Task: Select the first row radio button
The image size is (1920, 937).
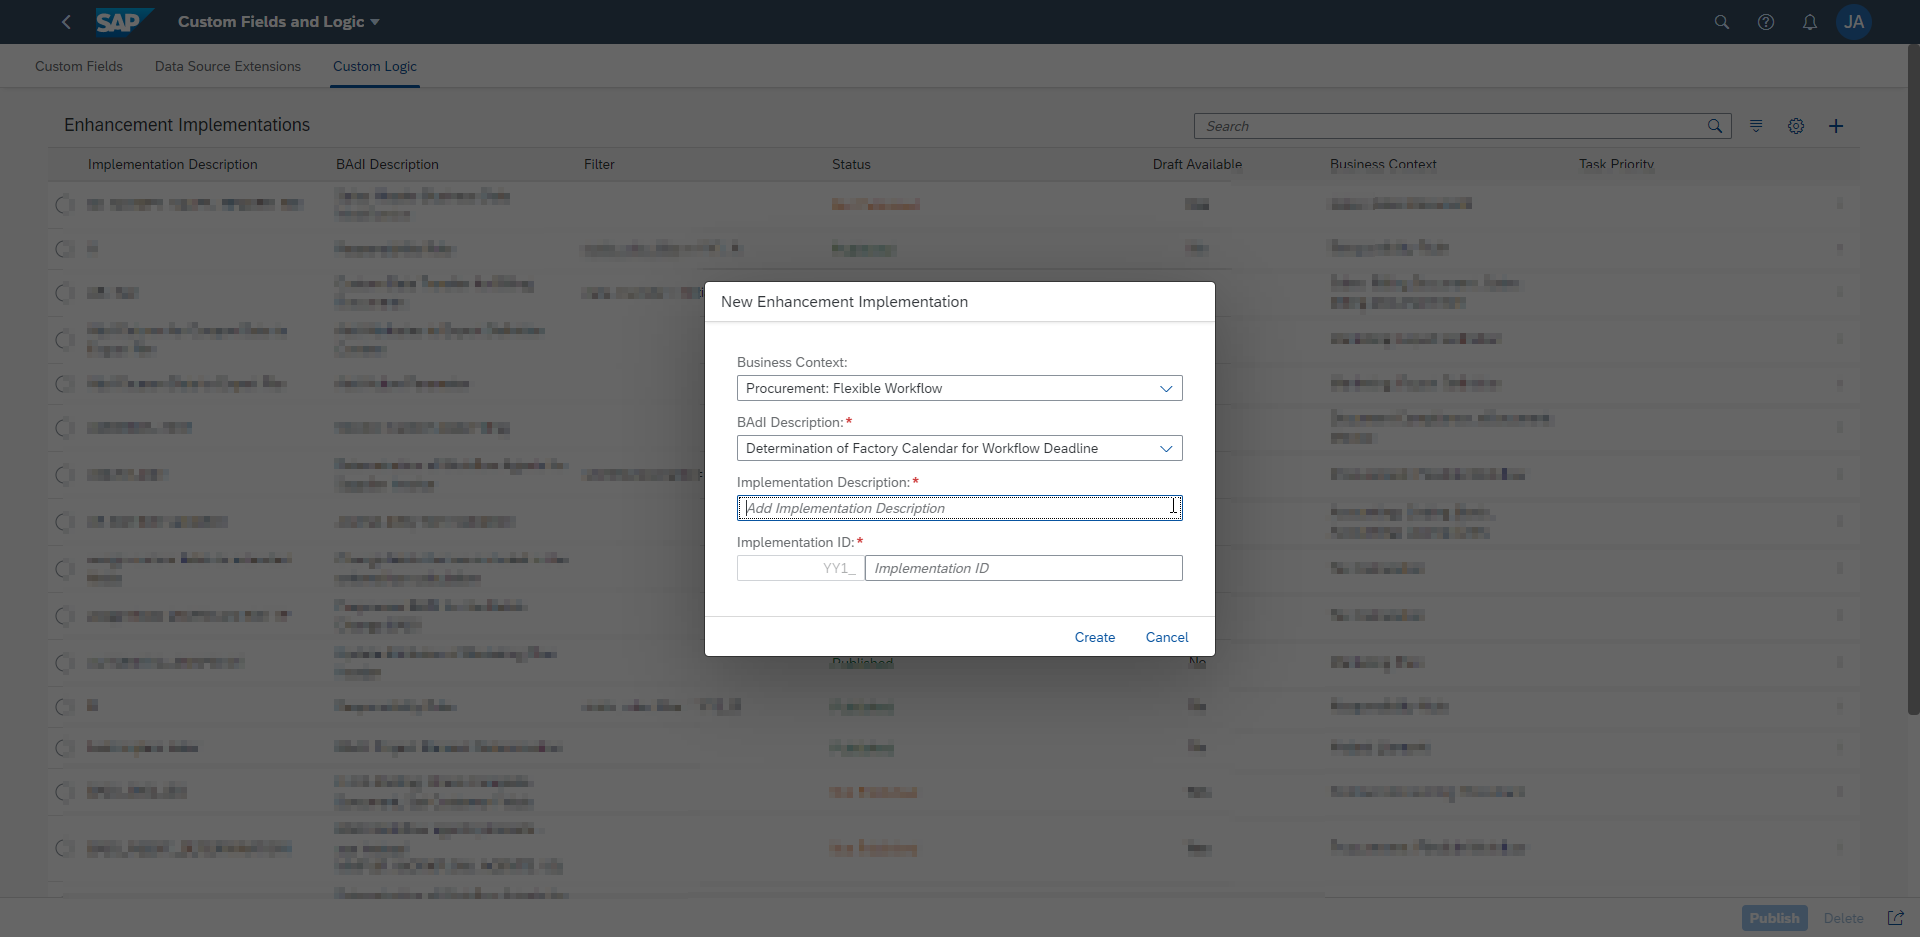Action: point(65,205)
